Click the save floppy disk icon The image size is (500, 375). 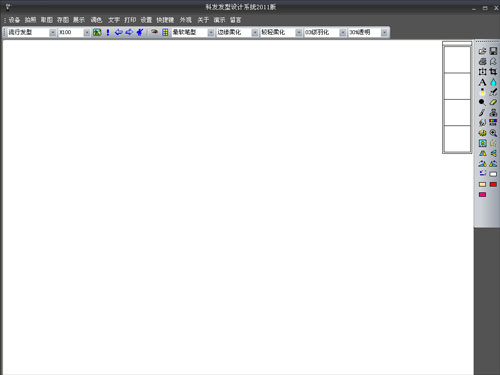[493, 51]
